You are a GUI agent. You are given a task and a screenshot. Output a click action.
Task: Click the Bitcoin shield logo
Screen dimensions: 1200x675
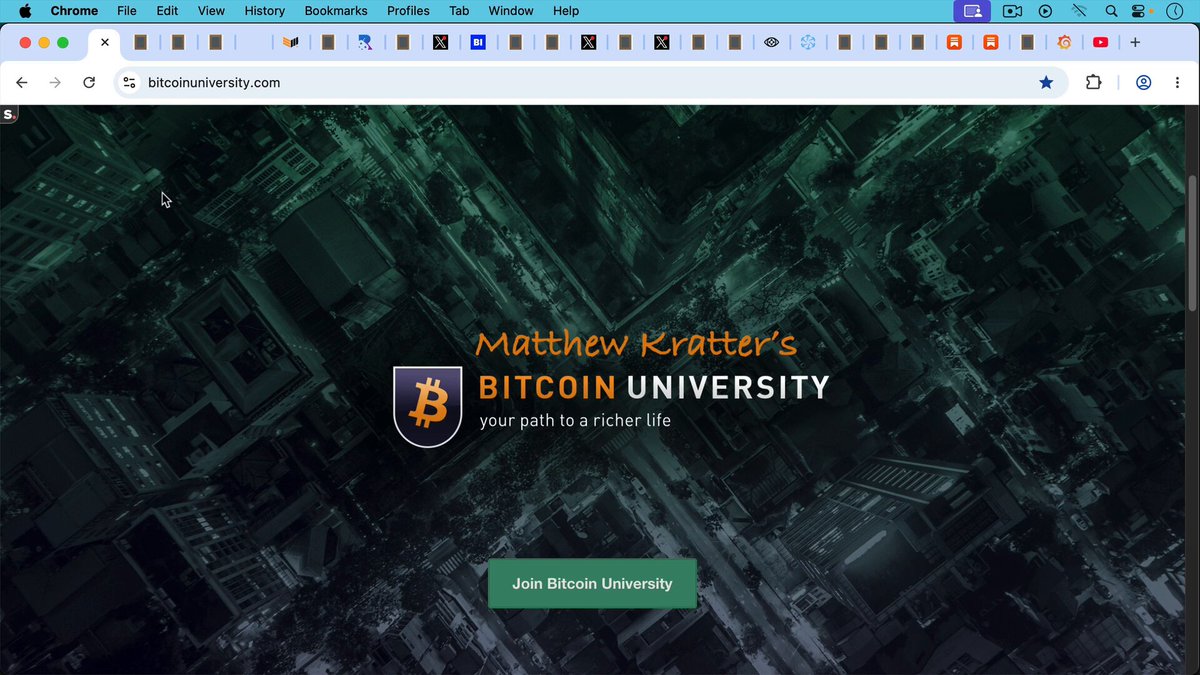(428, 406)
